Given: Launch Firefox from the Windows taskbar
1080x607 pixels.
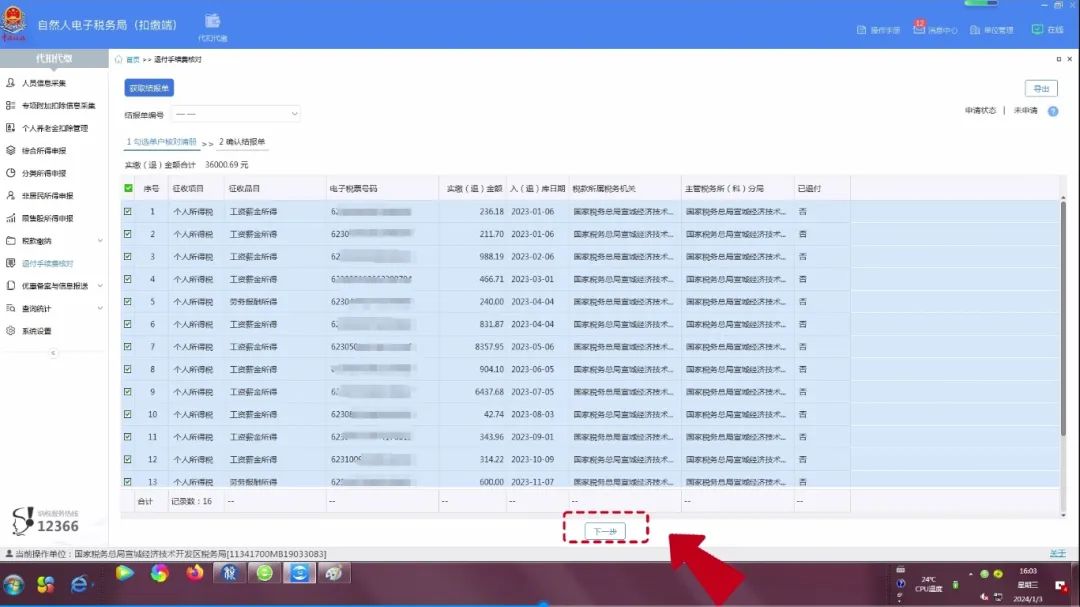Looking at the screenshot, I should tap(195, 573).
